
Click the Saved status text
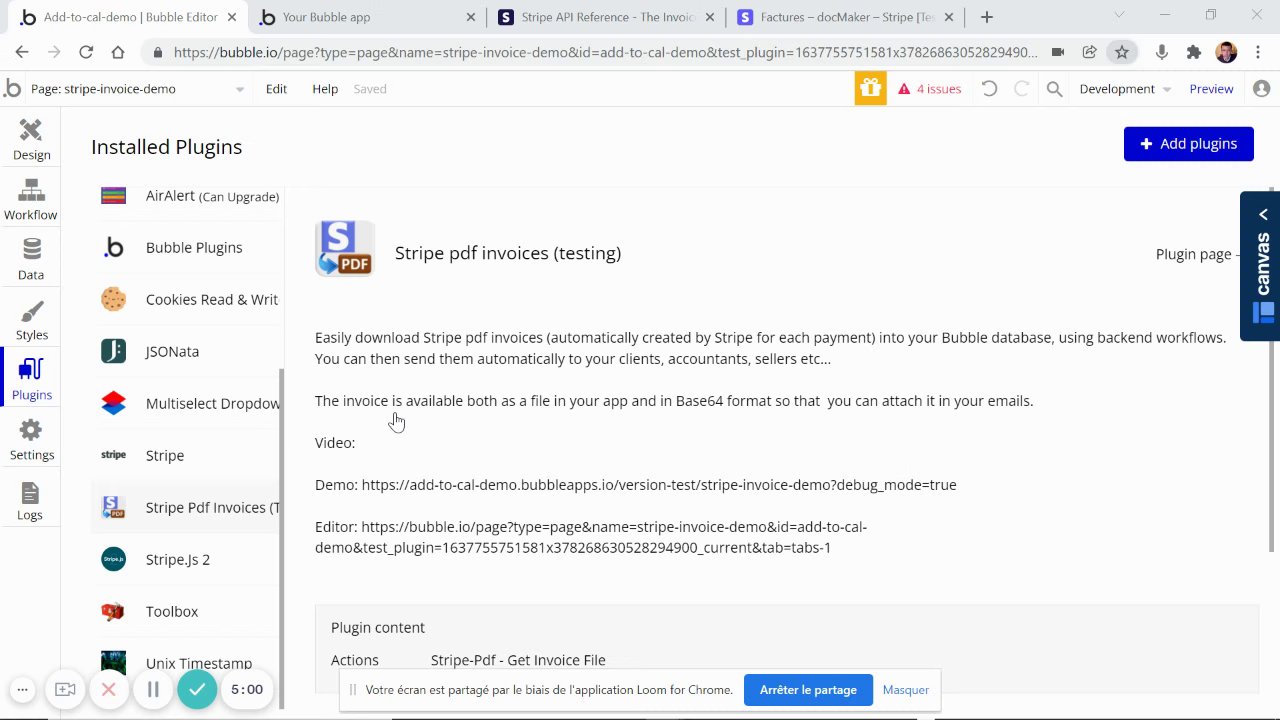point(370,89)
